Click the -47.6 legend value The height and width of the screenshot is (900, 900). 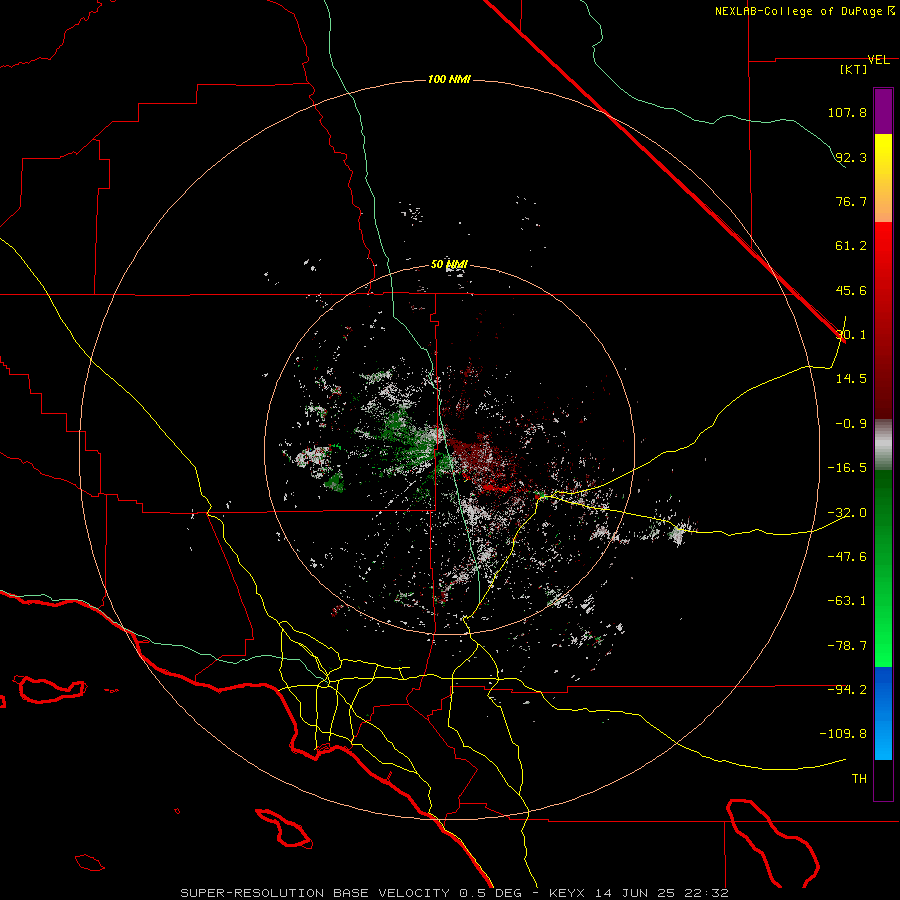tap(847, 557)
